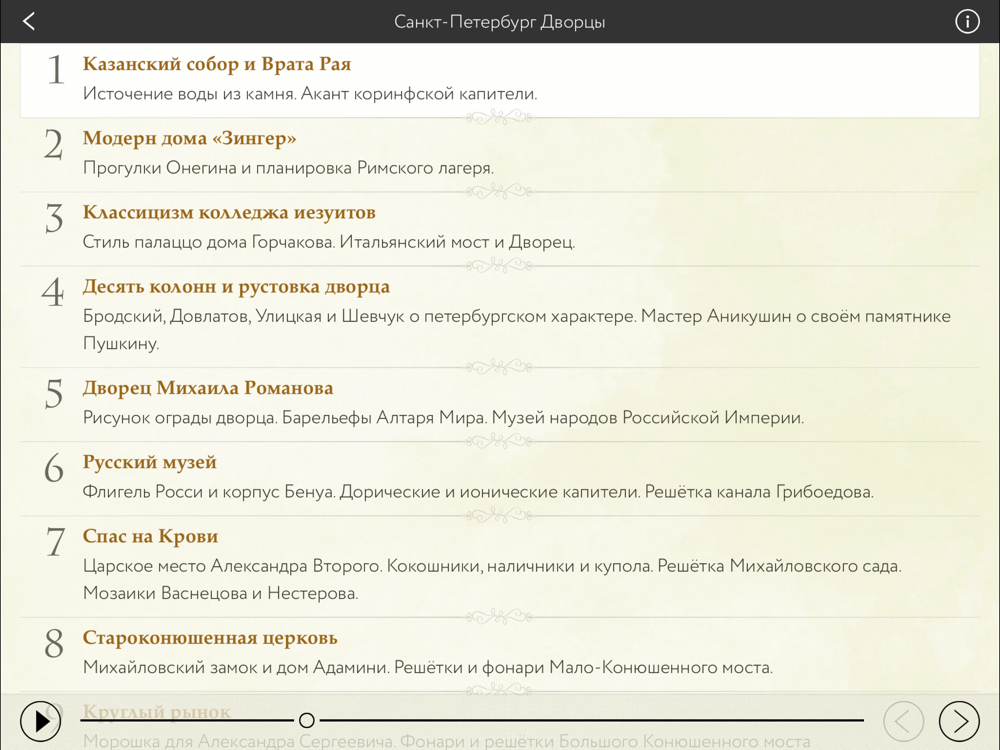This screenshot has height=750, width=1000.
Task: Skip to the next track arrow
Action: [959, 721]
